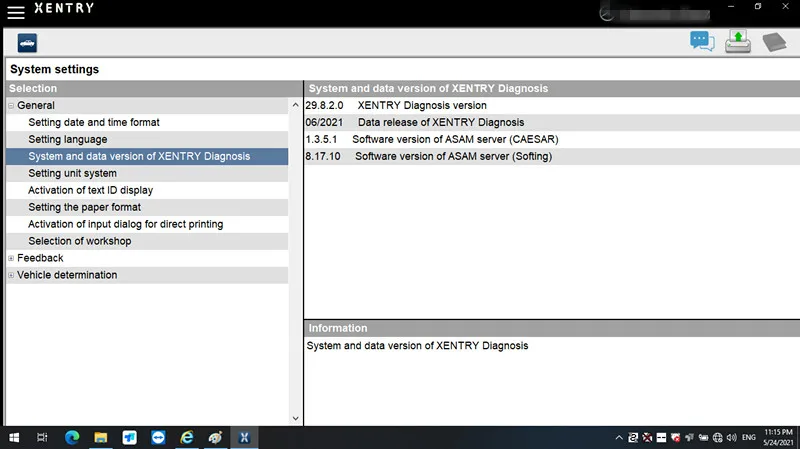
Task: Click the ASAM server (CAESAR) version row
Action: click(552, 139)
